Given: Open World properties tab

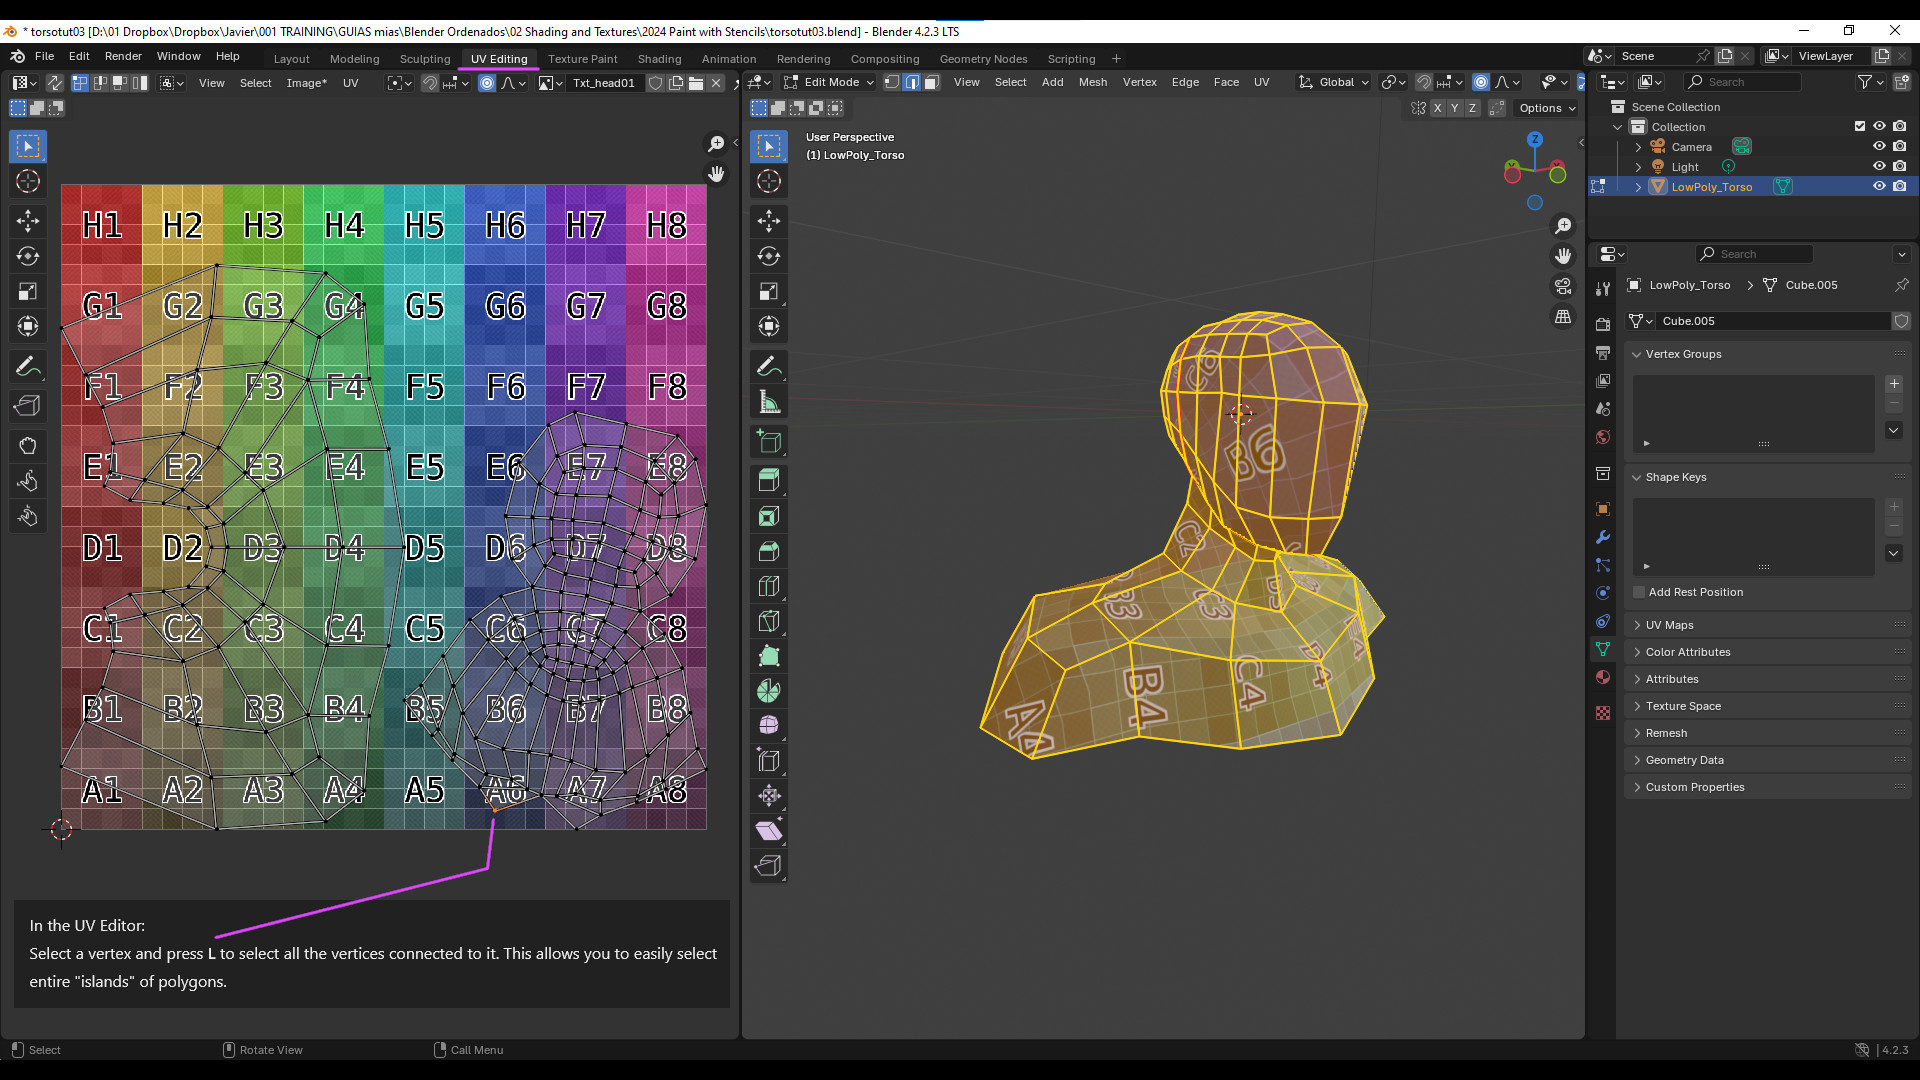Looking at the screenshot, I should (x=1603, y=437).
